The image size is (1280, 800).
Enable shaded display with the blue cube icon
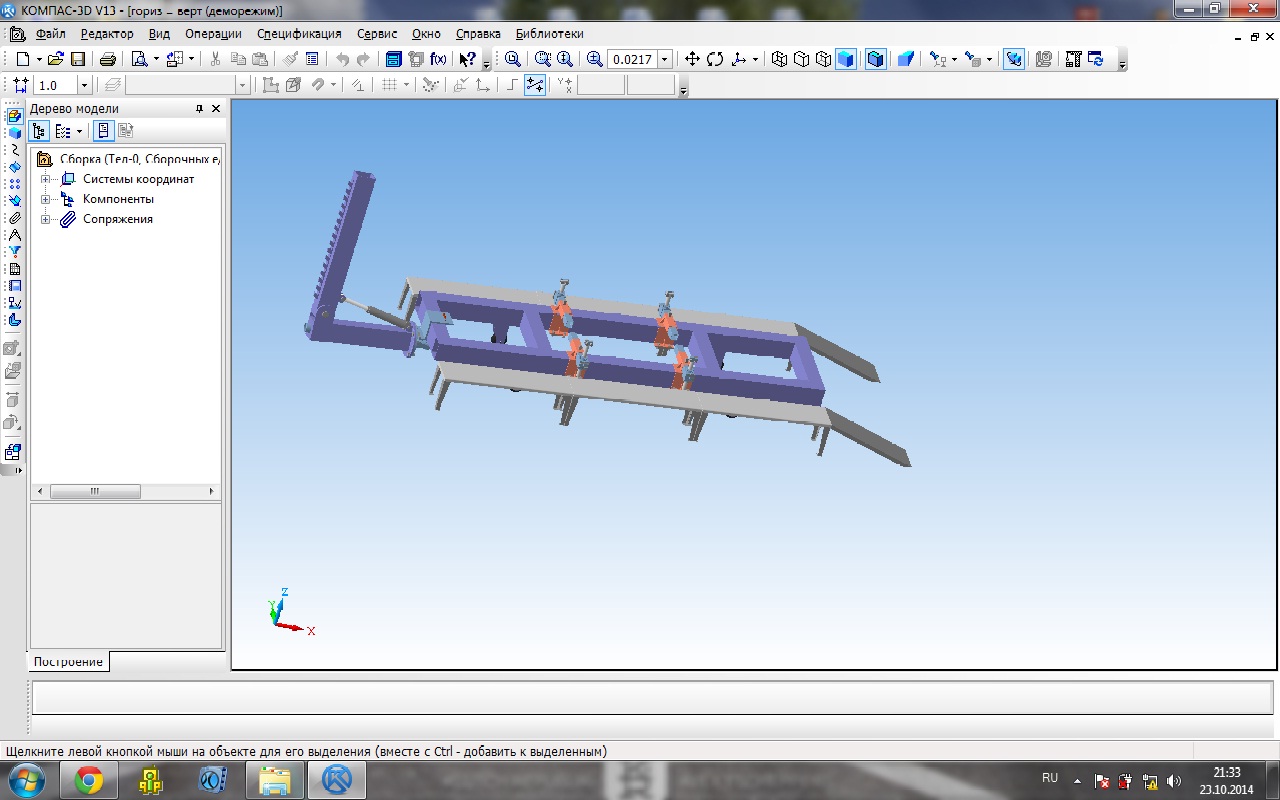846,59
